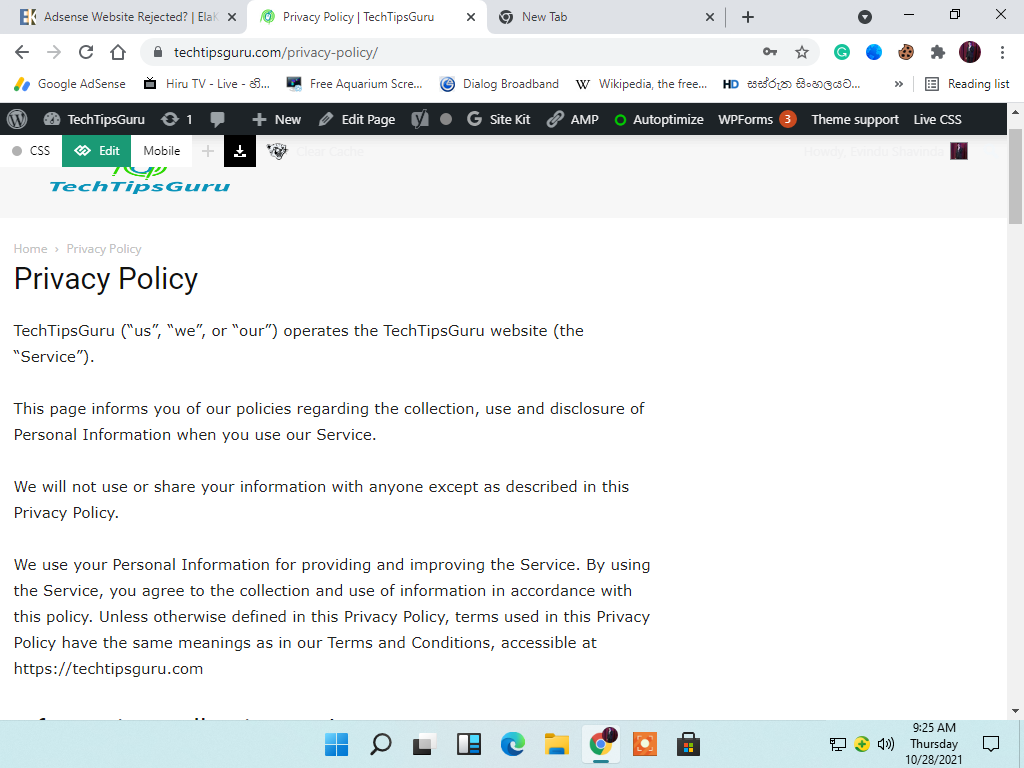Image resolution: width=1024 pixels, height=768 pixels.
Task: Click Edit Page in admin bar
Action: (x=357, y=120)
